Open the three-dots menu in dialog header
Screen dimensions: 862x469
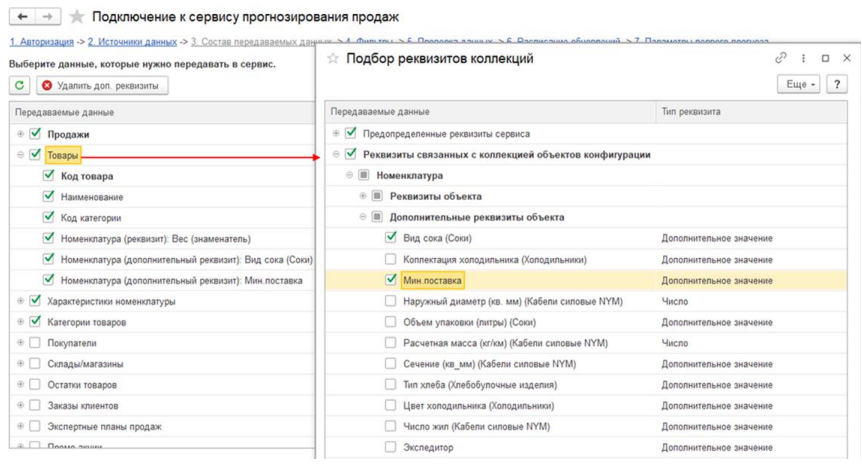coord(803,59)
